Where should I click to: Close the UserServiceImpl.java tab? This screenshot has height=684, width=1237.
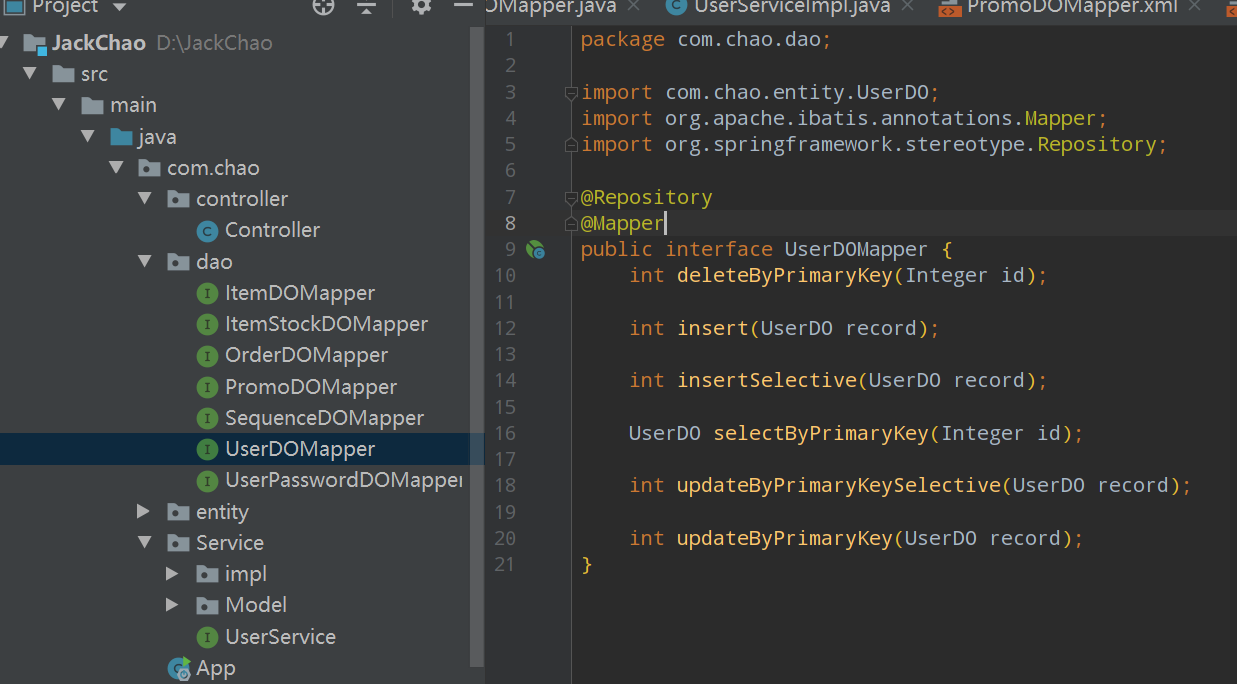click(x=908, y=7)
